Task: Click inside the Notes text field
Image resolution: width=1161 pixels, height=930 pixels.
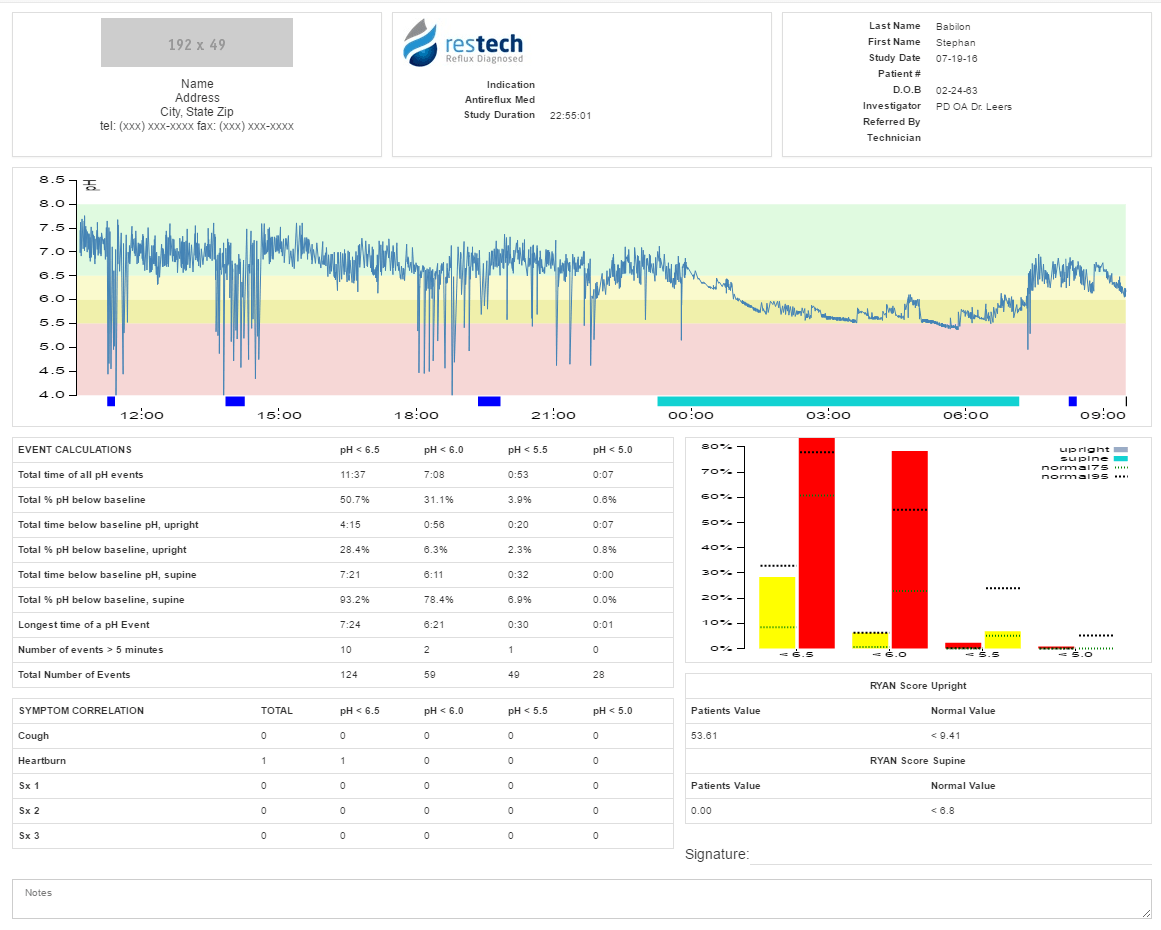Action: [580, 900]
